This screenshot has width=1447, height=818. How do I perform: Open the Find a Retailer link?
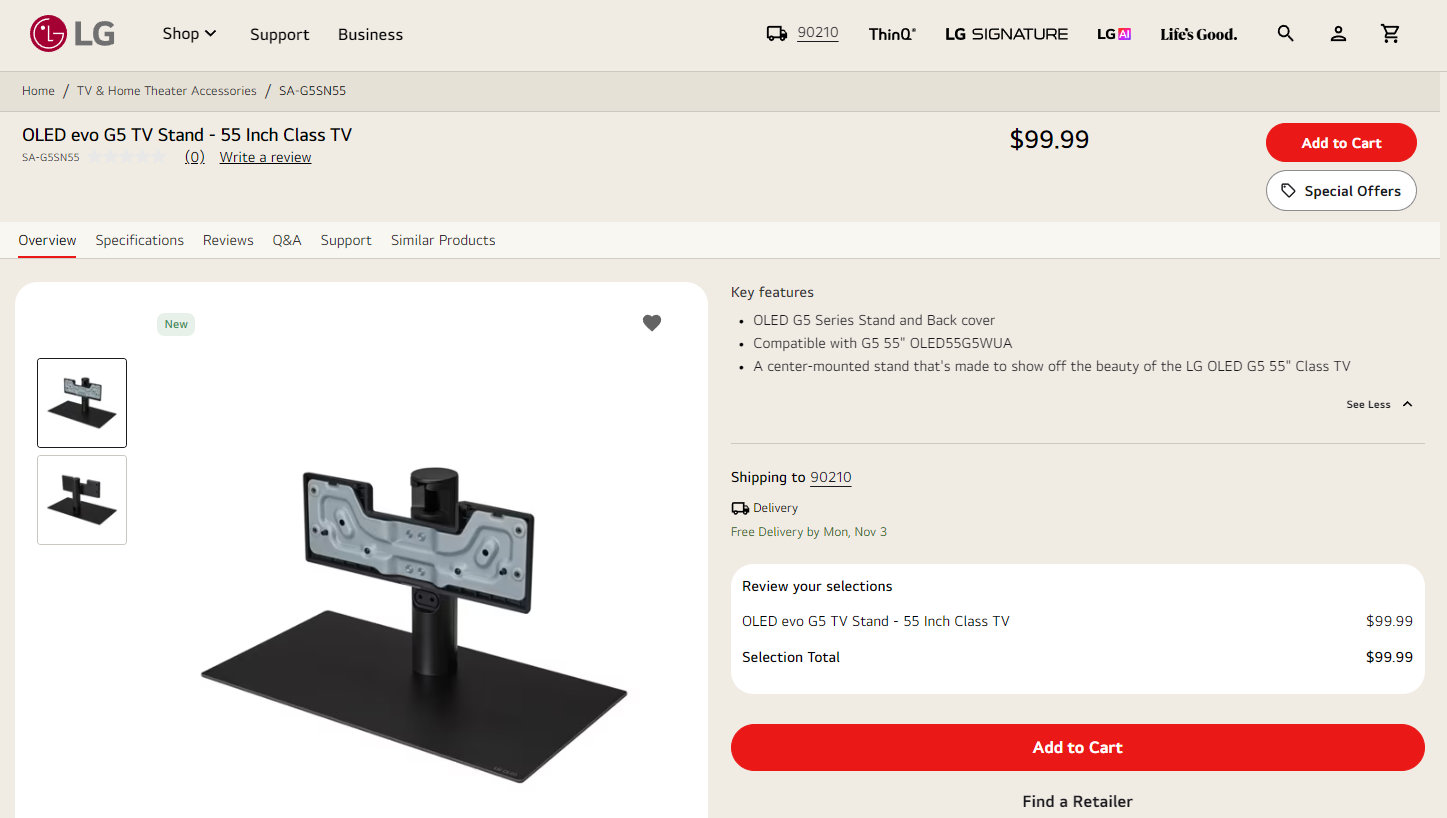click(x=1077, y=801)
